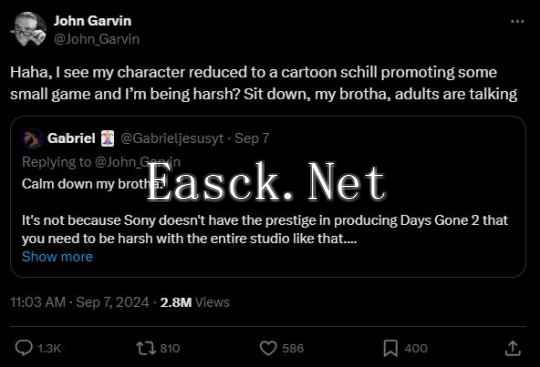Click the Sep 7 quoted tweet date
Image resolution: width=540 pixels, height=367 pixels.
click(x=252, y=138)
